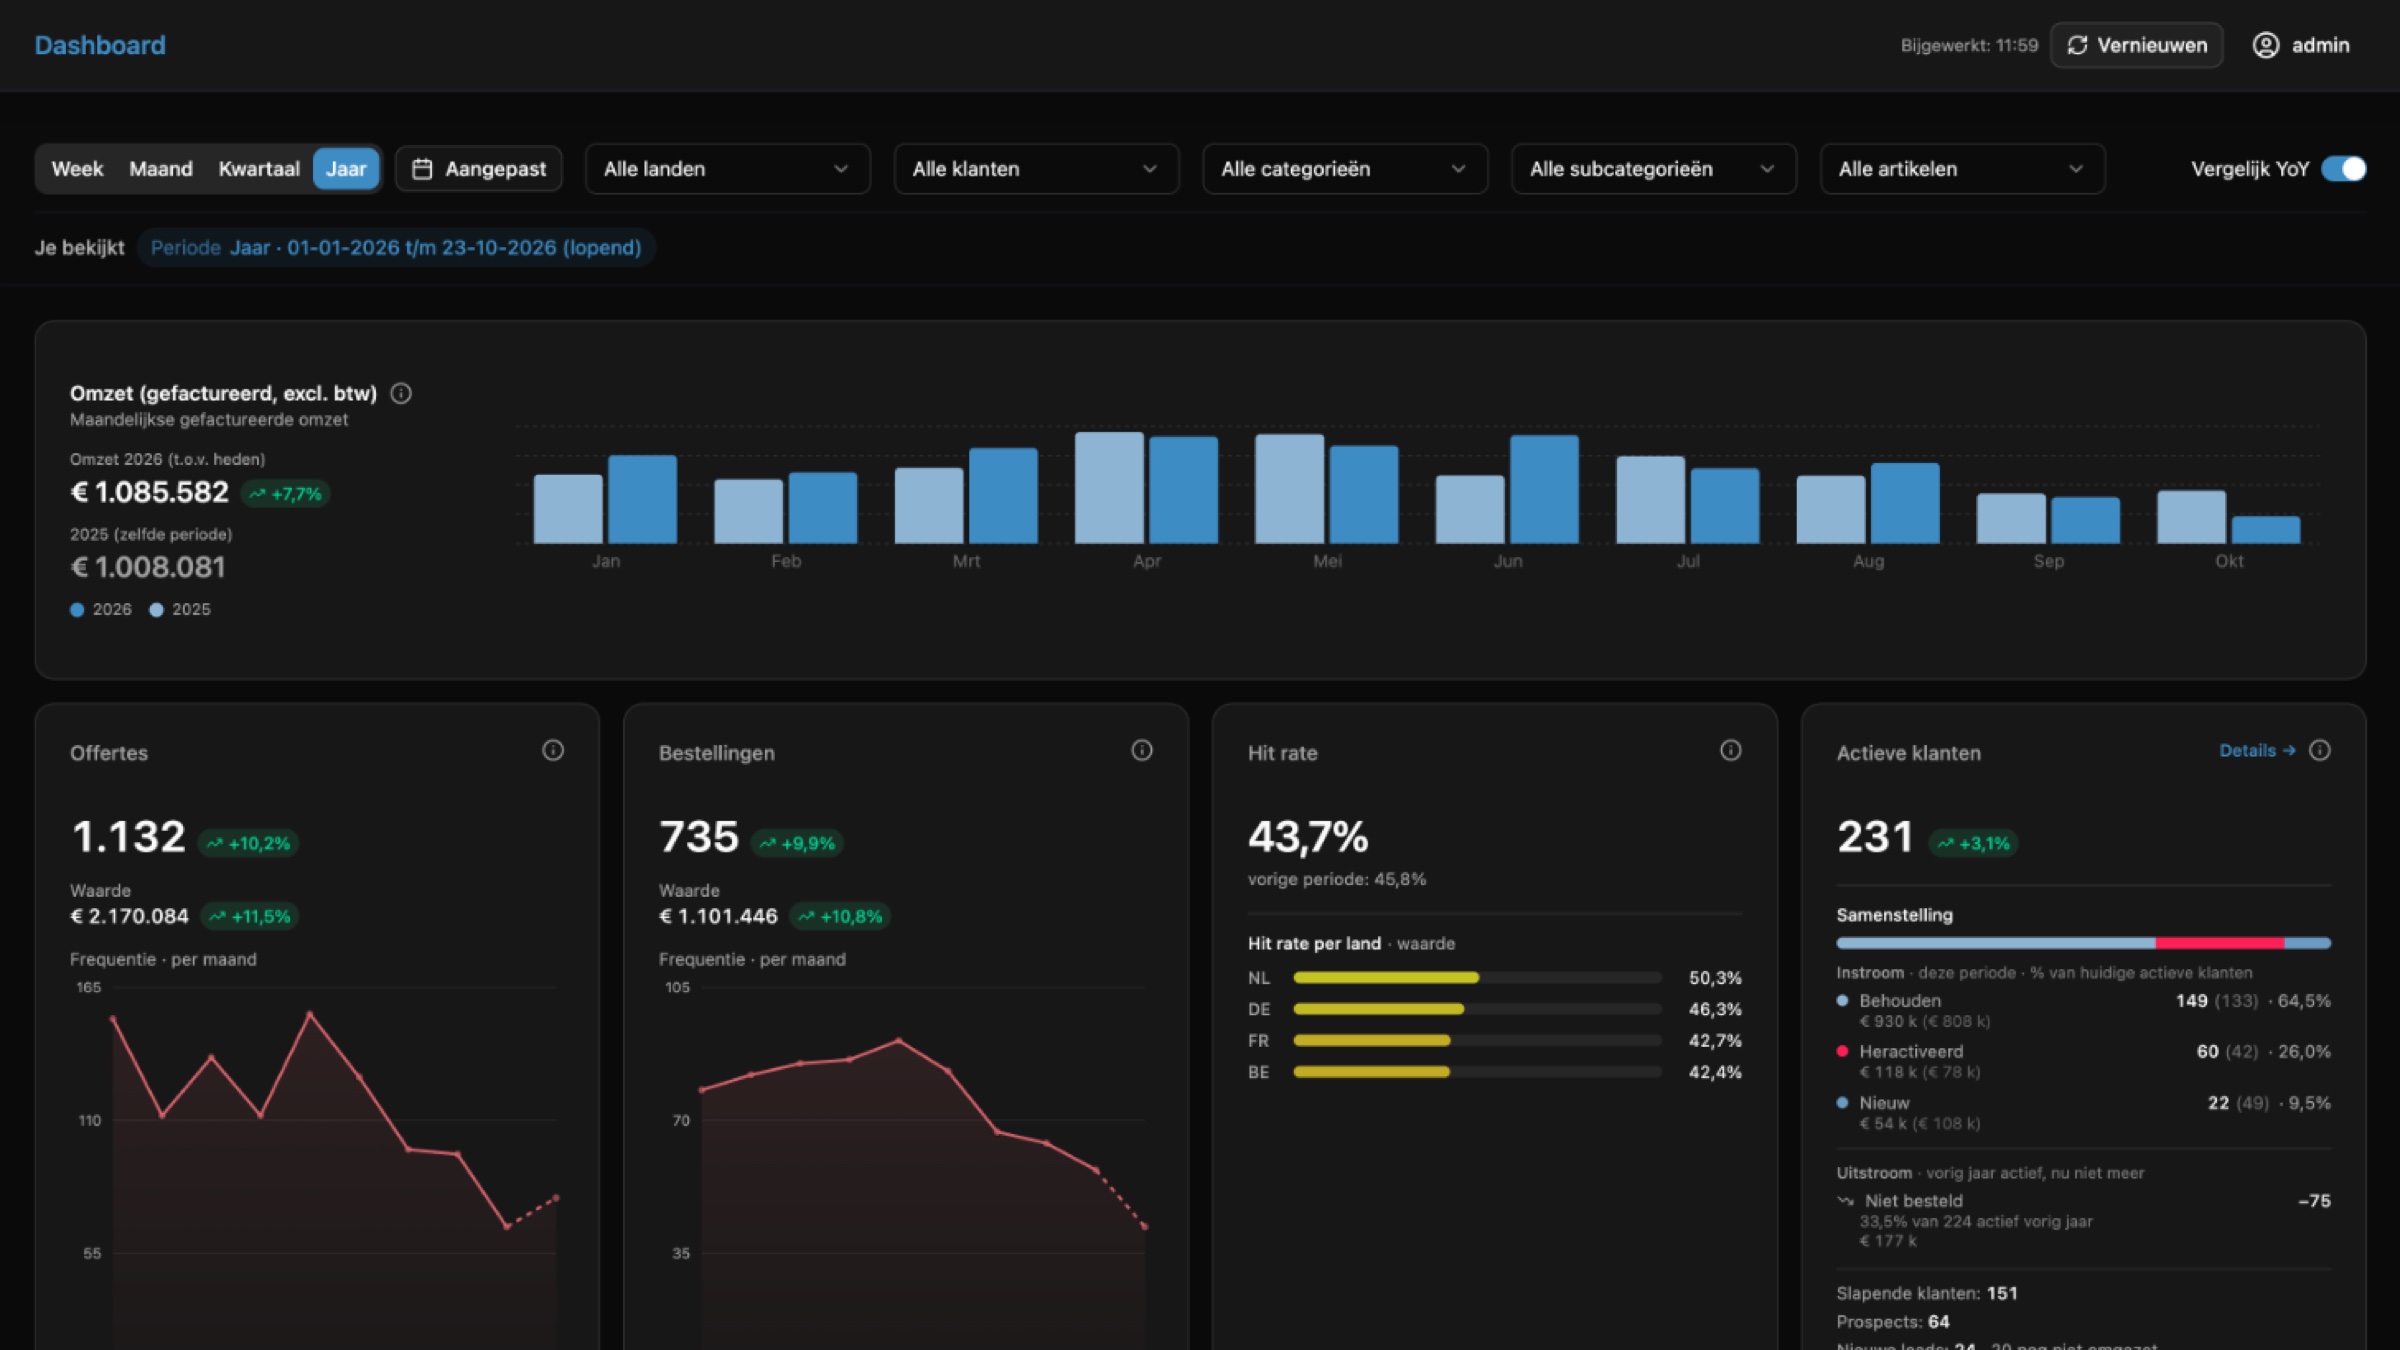Toggle the 2025 legend series
The width and height of the screenshot is (2400, 1350).
[180, 609]
